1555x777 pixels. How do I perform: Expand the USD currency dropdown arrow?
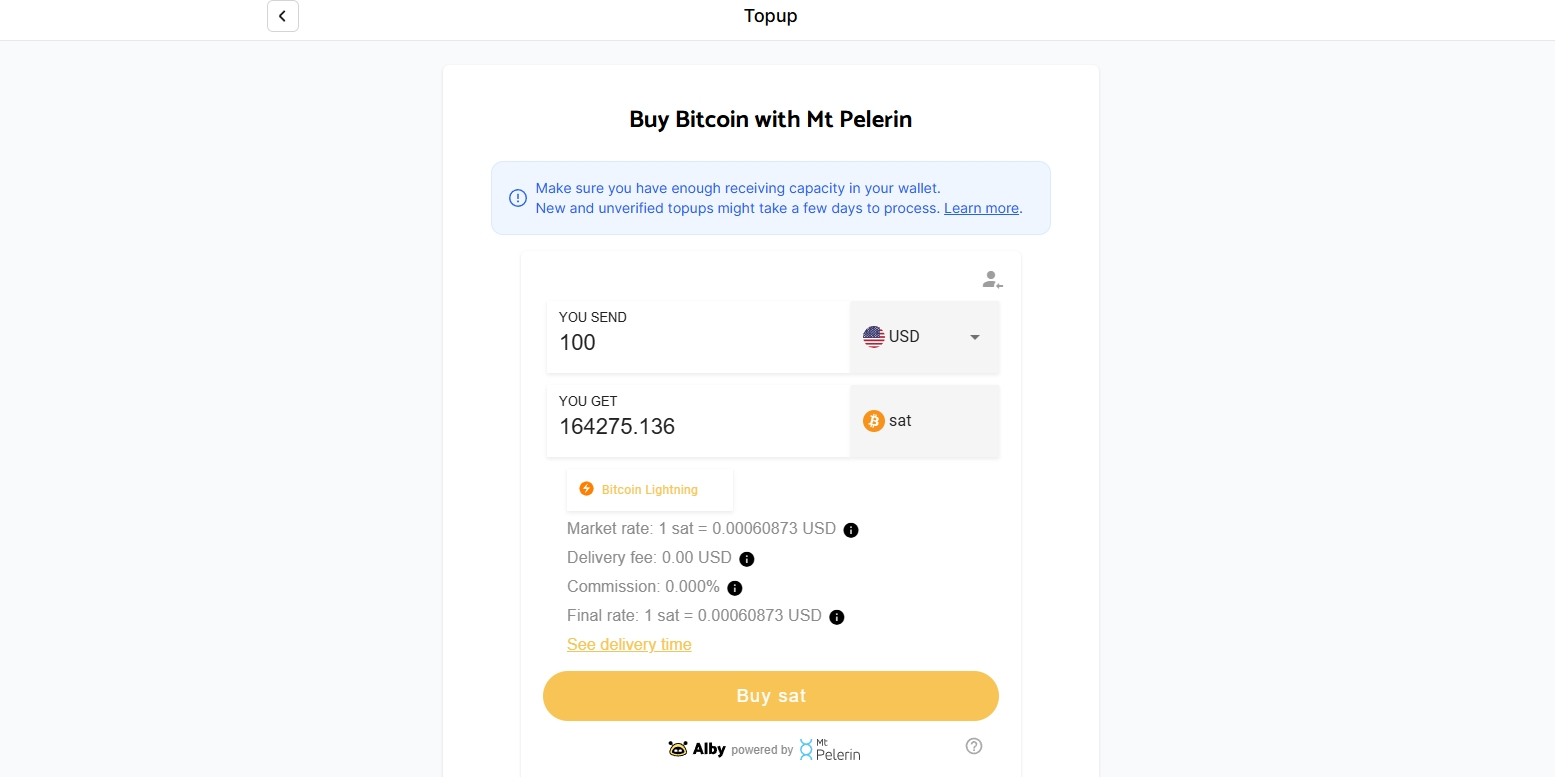975,337
